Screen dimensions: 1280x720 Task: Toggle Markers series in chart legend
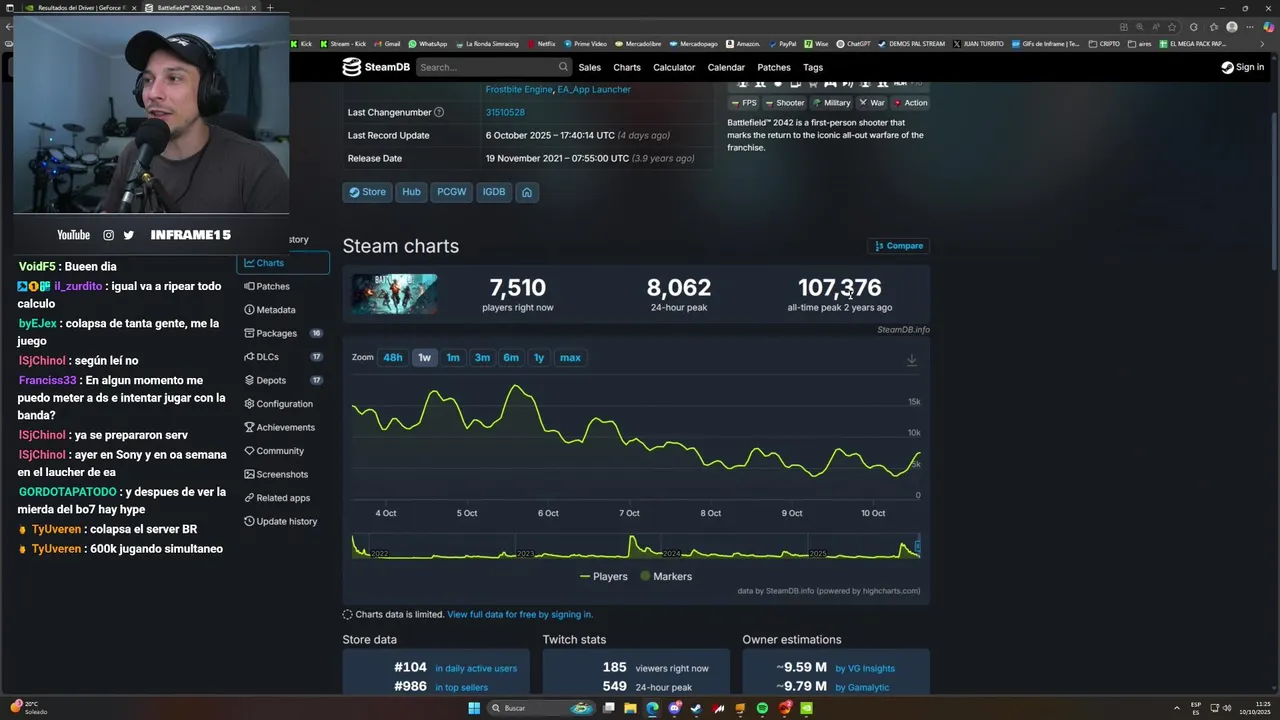(x=666, y=577)
